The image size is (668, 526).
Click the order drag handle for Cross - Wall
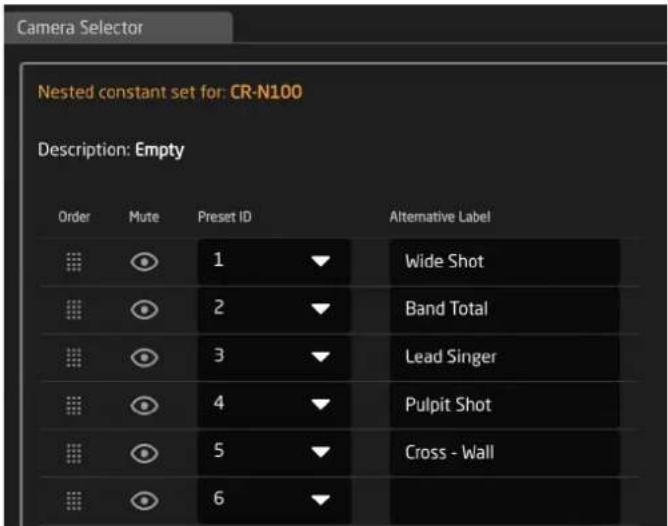coord(74,453)
